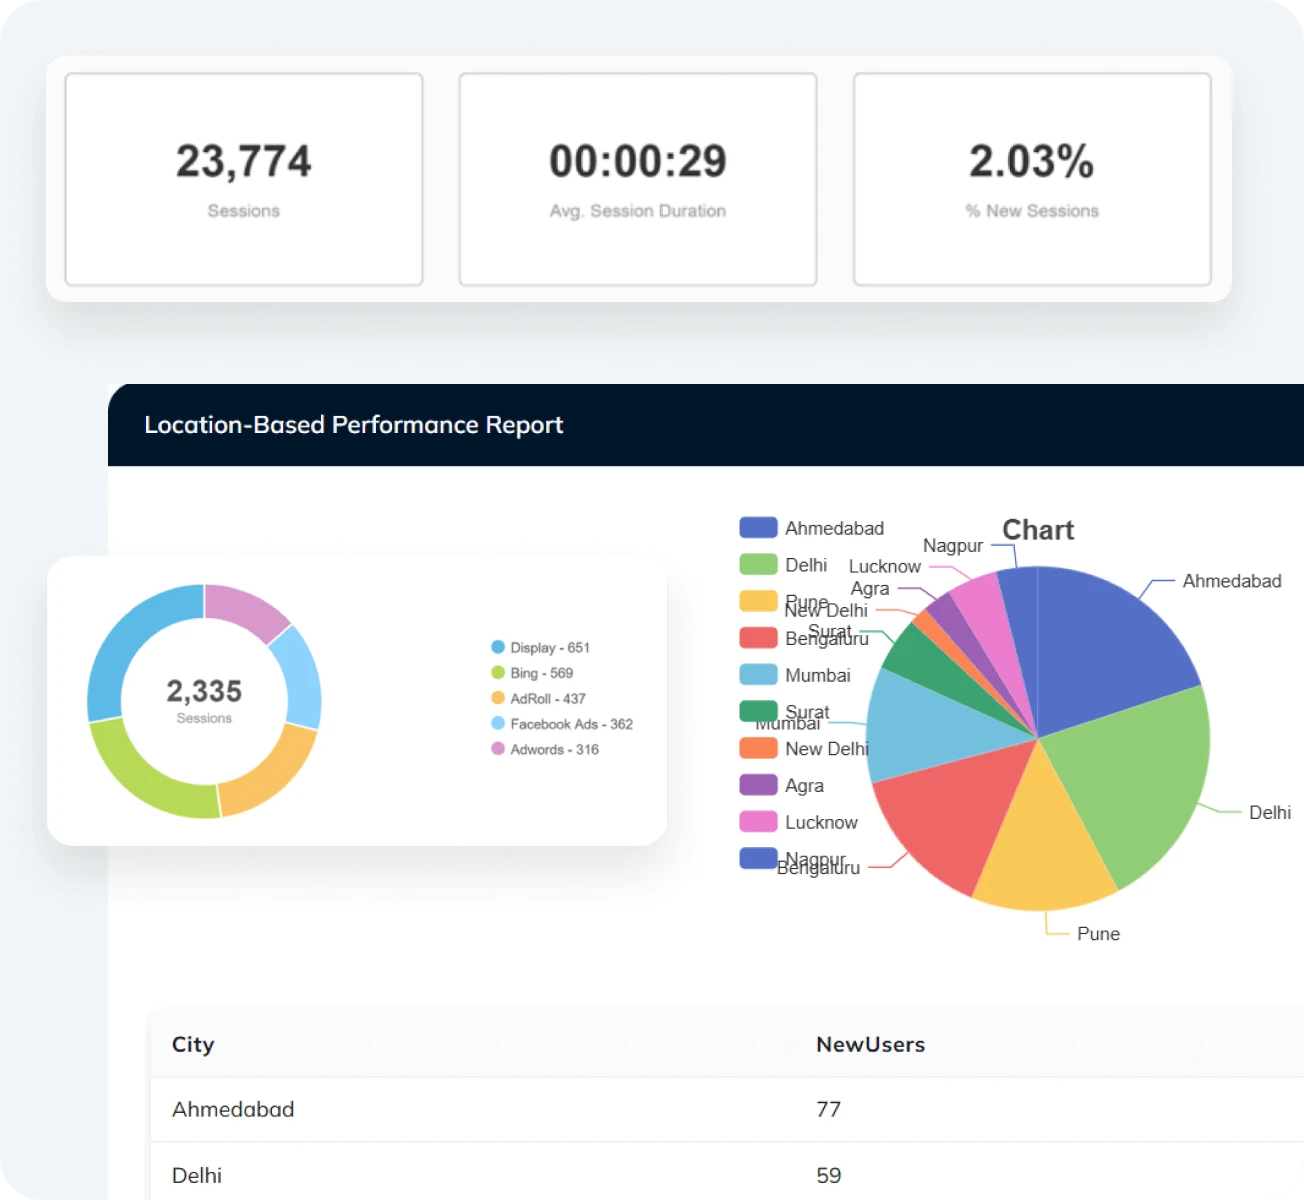Click the orange dot beside AdRoll legend
The height and width of the screenshot is (1200, 1304).
498,698
